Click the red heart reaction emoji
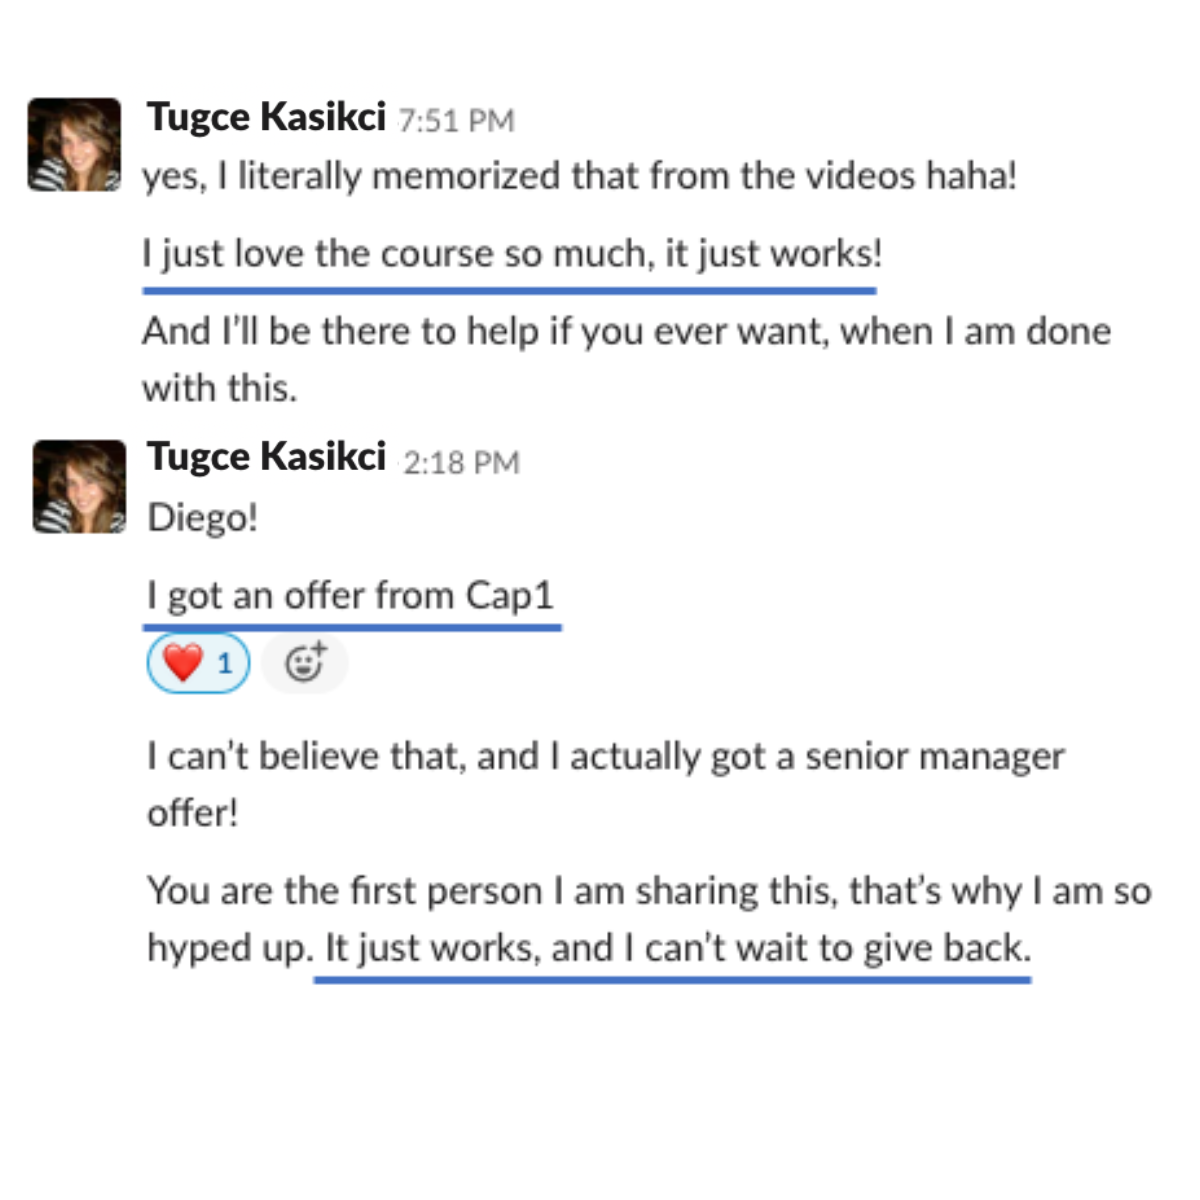This screenshot has width=1200, height=1200. [x=183, y=662]
